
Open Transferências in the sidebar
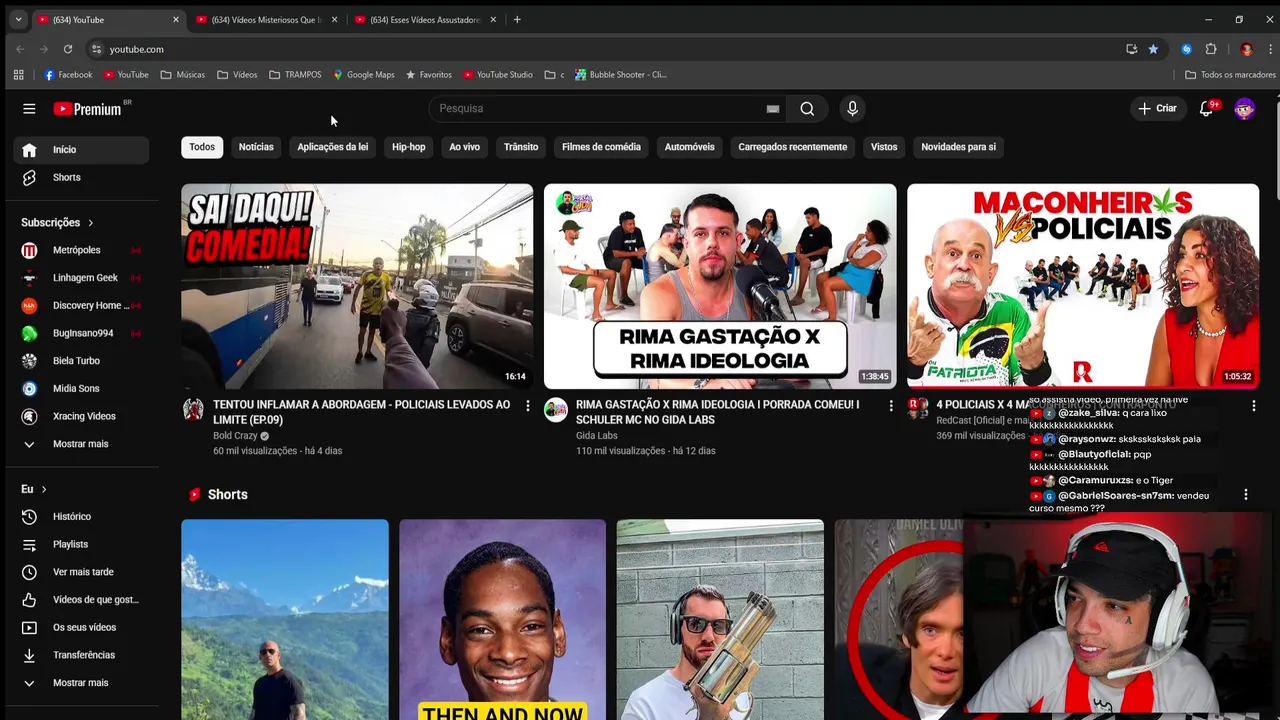point(81,655)
